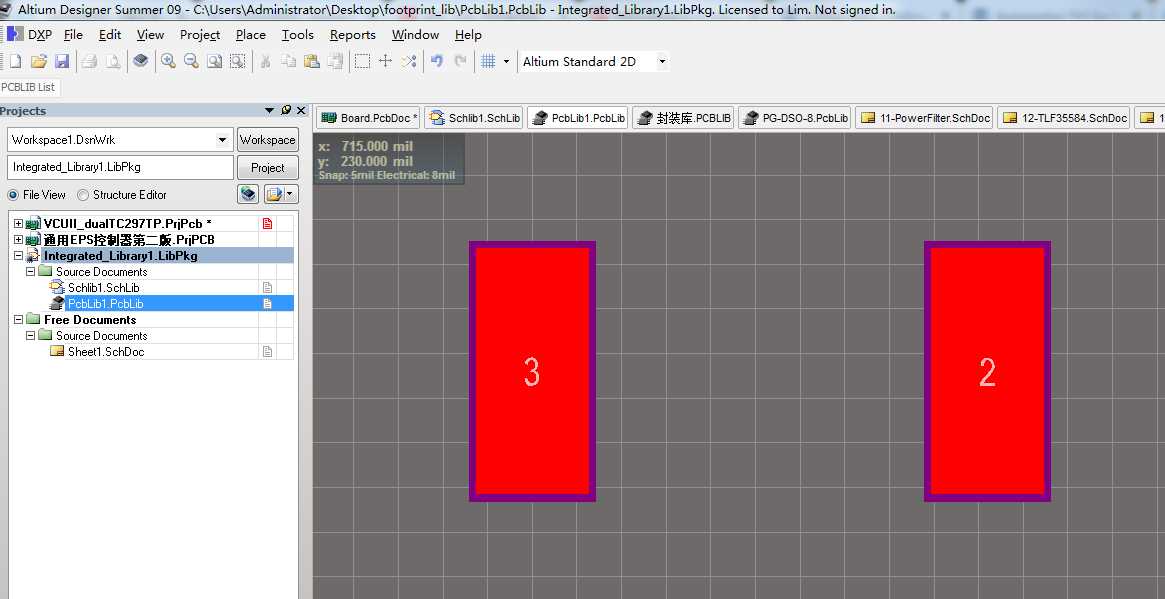Viewport: 1165px width, 599px height.
Task: Click the Select Inside Area tool
Action: (x=362, y=61)
